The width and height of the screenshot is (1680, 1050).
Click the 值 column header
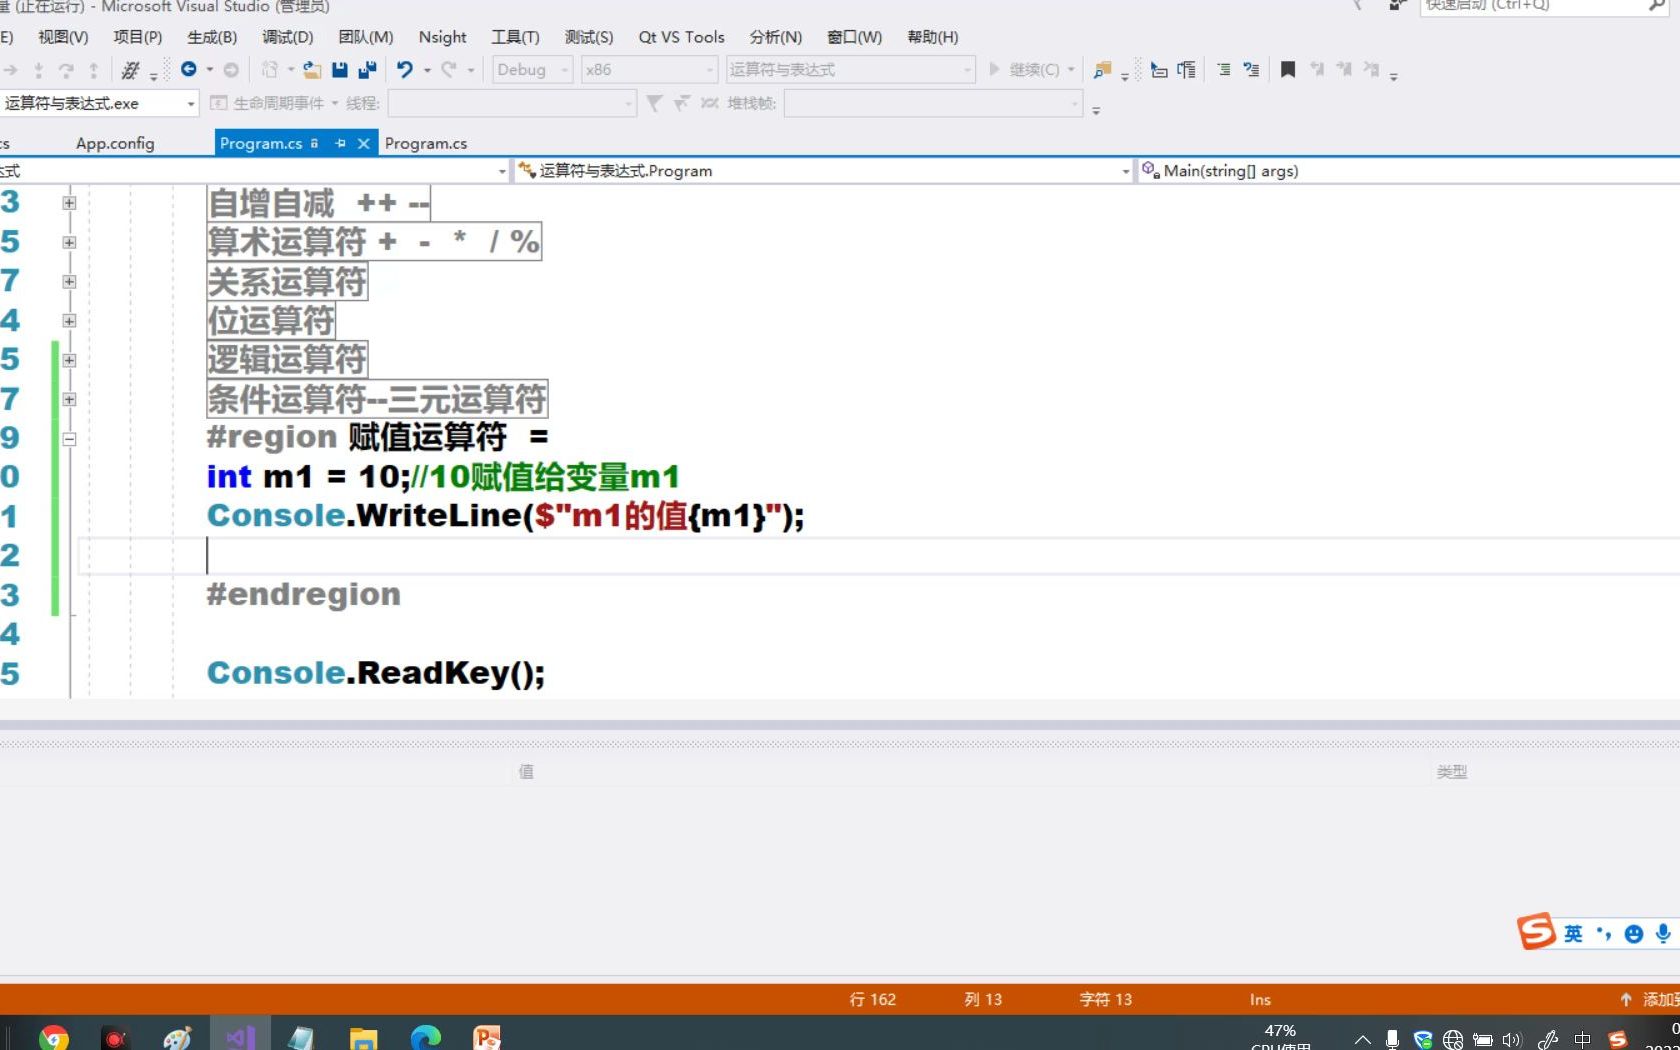pyautogui.click(x=526, y=771)
